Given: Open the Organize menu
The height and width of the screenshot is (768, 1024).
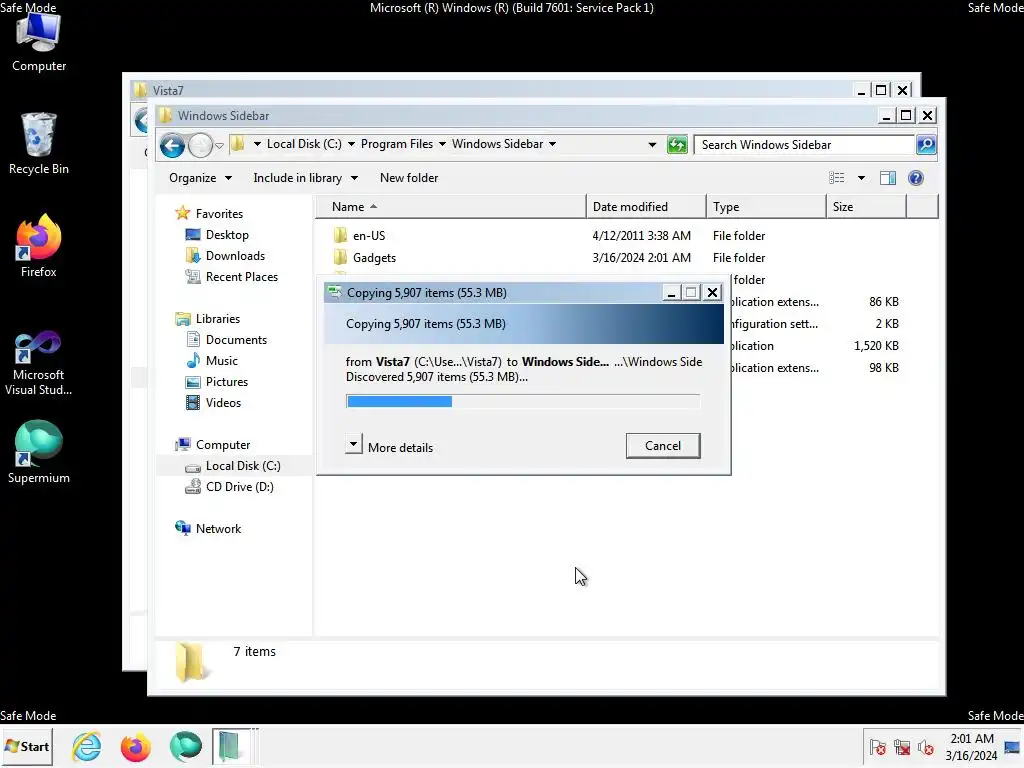Looking at the screenshot, I should (200, 178).
